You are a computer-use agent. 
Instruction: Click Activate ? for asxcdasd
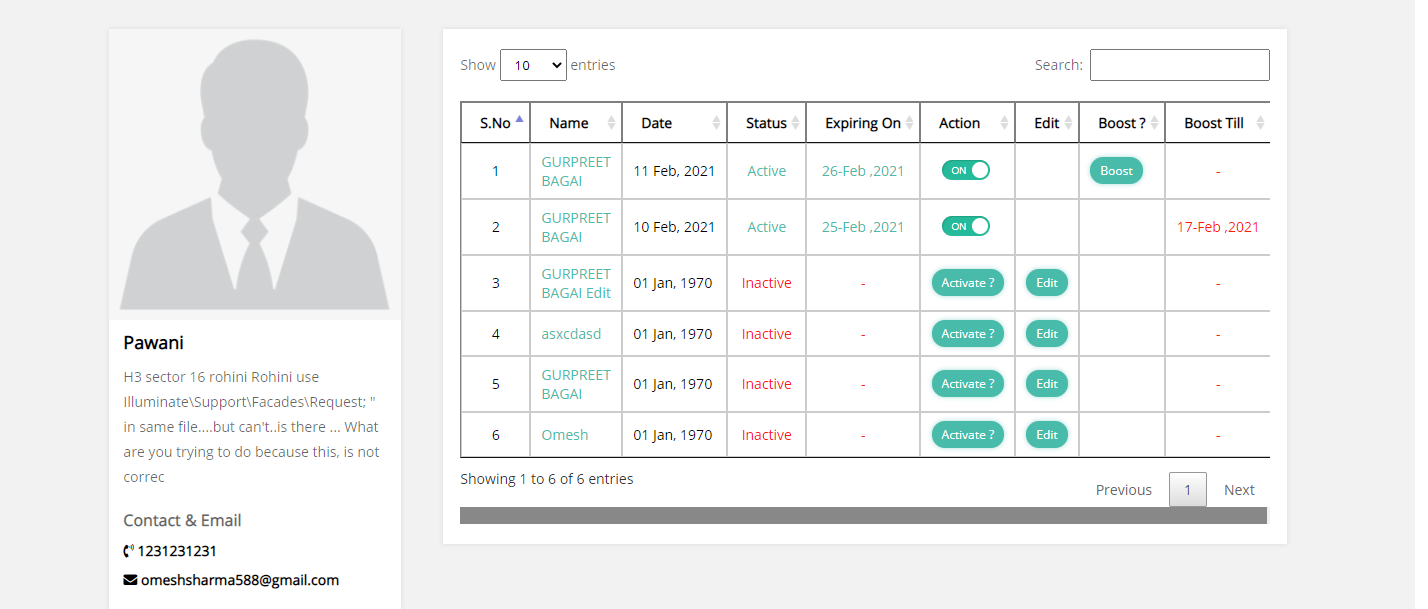967,334
